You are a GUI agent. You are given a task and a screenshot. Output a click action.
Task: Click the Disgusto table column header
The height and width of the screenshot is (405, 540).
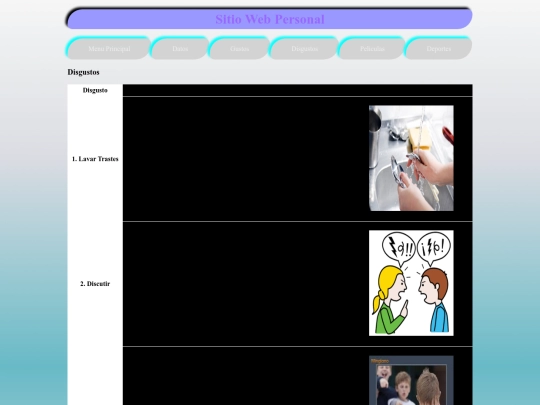point(95,90)
